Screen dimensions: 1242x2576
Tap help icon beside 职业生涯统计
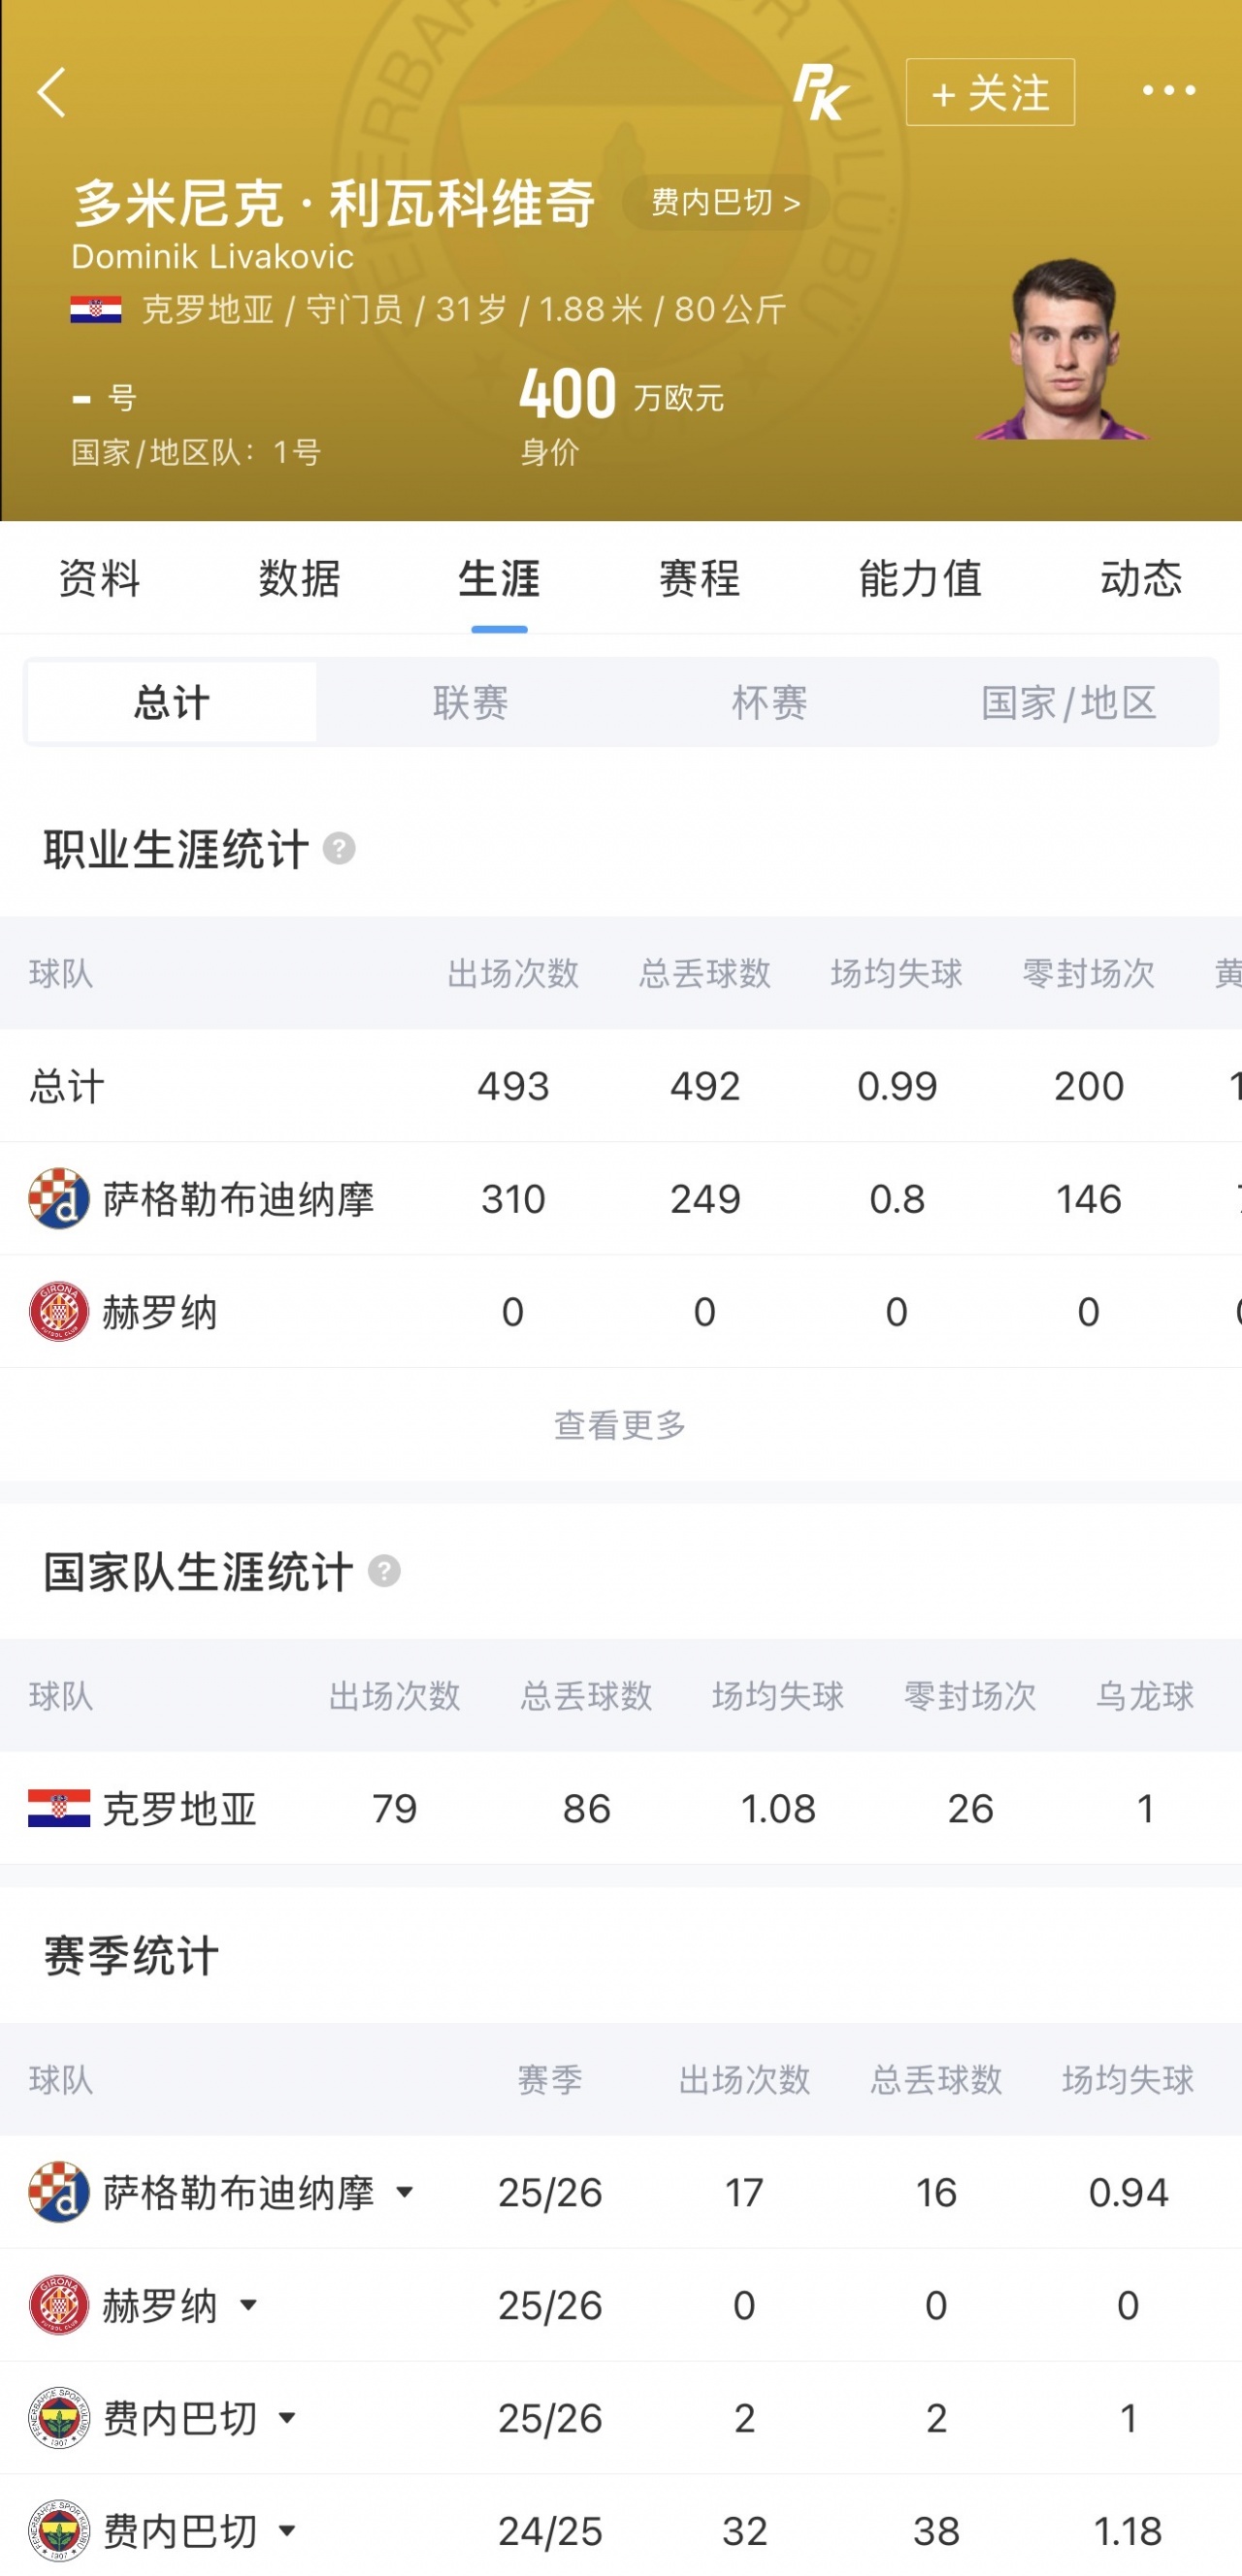point(339,849)
